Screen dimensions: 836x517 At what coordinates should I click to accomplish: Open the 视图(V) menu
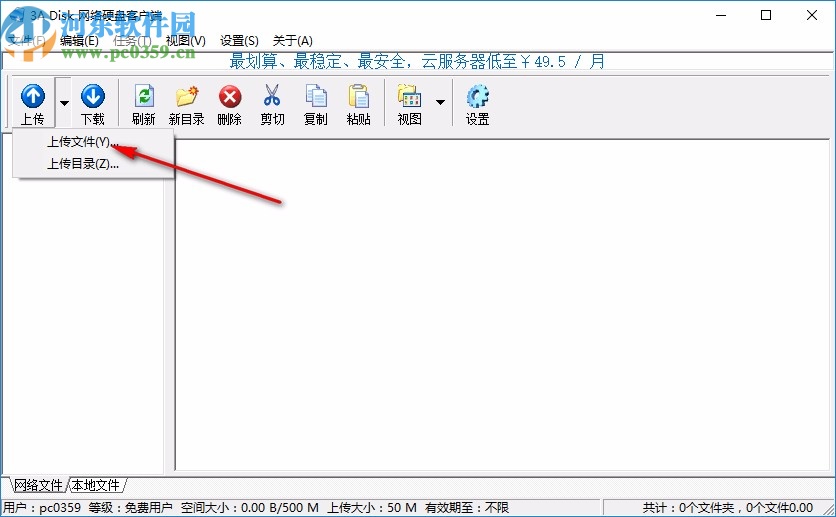click(186, 41)
